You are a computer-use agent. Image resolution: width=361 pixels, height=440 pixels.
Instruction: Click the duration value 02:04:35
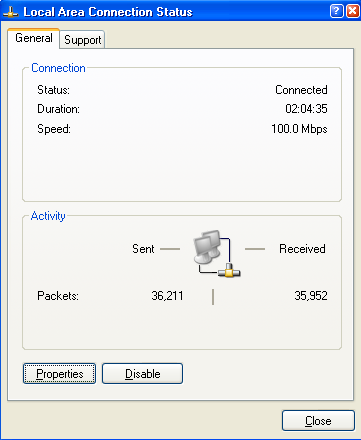pos(306,109)
